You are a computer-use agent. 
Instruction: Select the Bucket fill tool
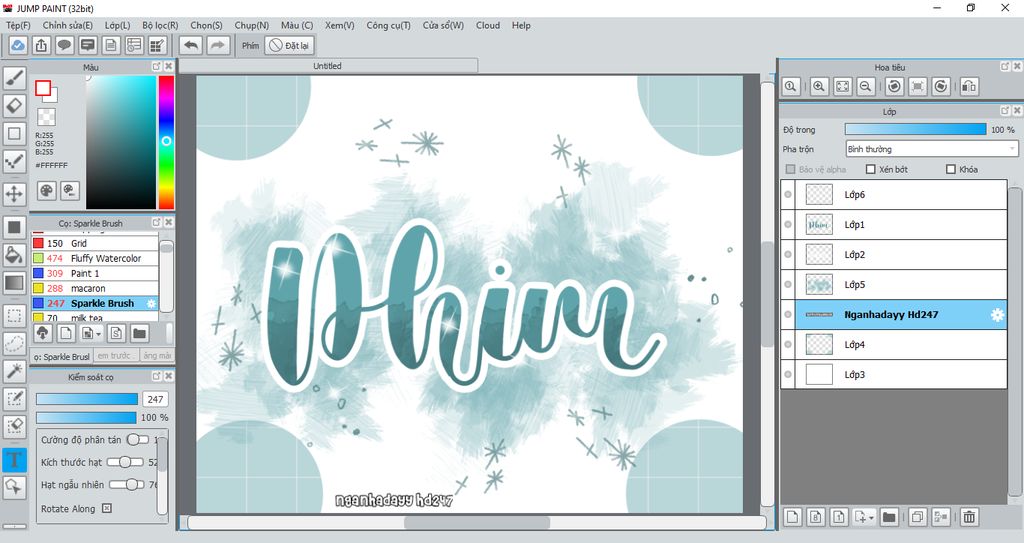pyautogui.click(x=14, y=255)
